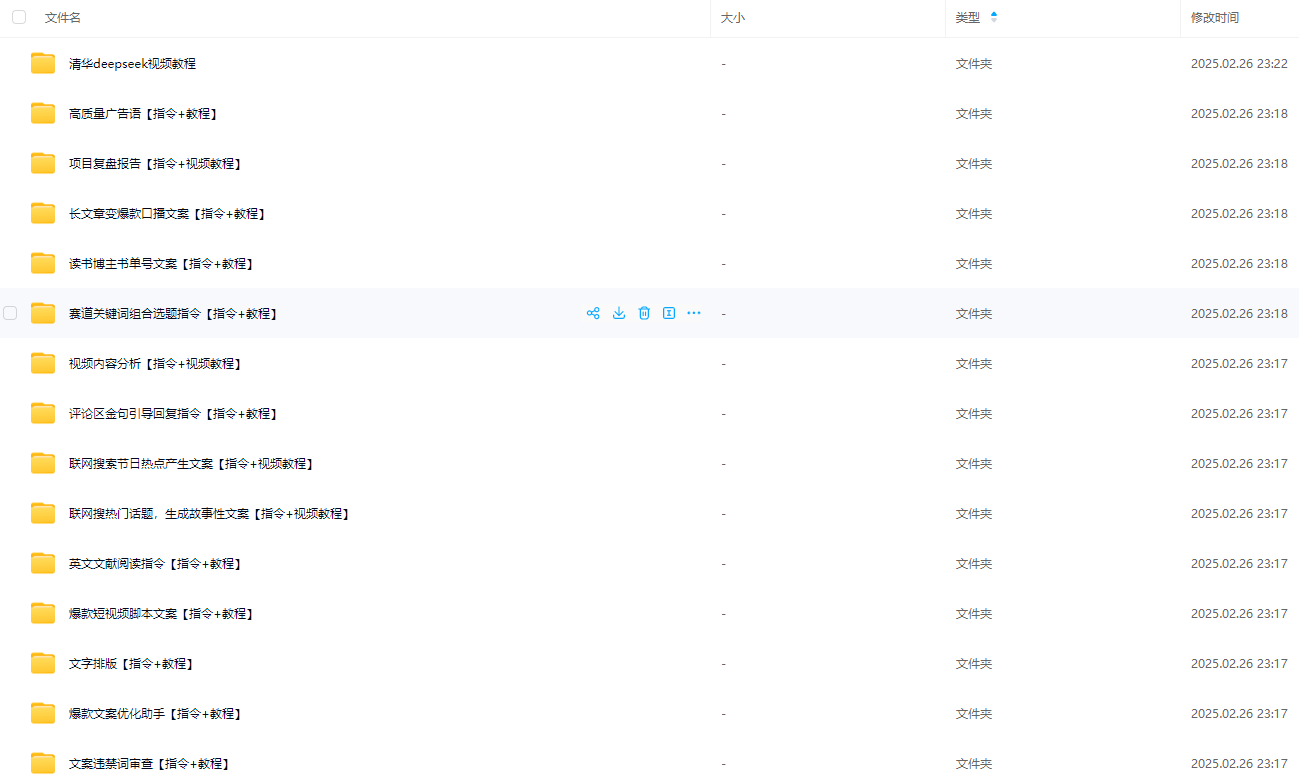The image size is (1299, 782).
Task: Sort list by 文件名 column header
Action: (63, 18)
